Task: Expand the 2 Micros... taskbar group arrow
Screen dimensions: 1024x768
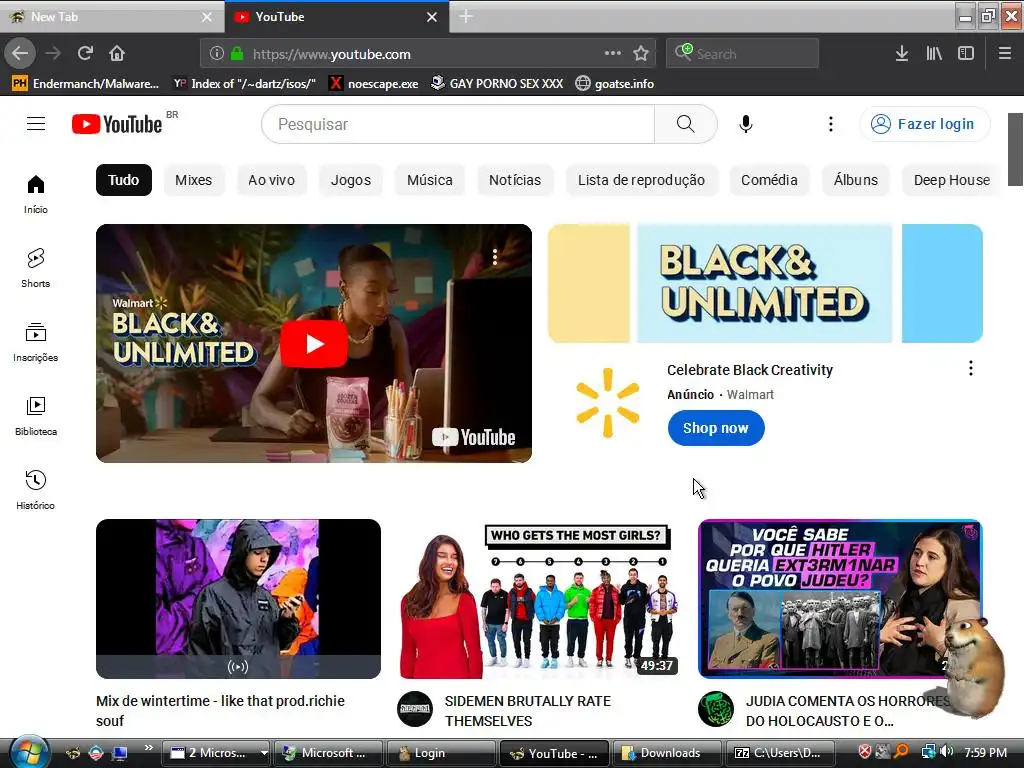Action: pos(264,753)
